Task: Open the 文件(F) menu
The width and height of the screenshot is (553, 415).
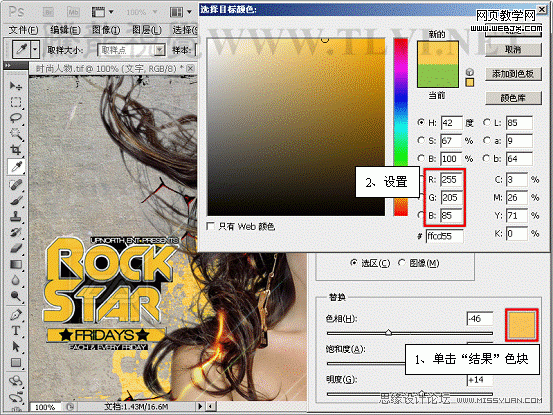Action: [23, 30]
